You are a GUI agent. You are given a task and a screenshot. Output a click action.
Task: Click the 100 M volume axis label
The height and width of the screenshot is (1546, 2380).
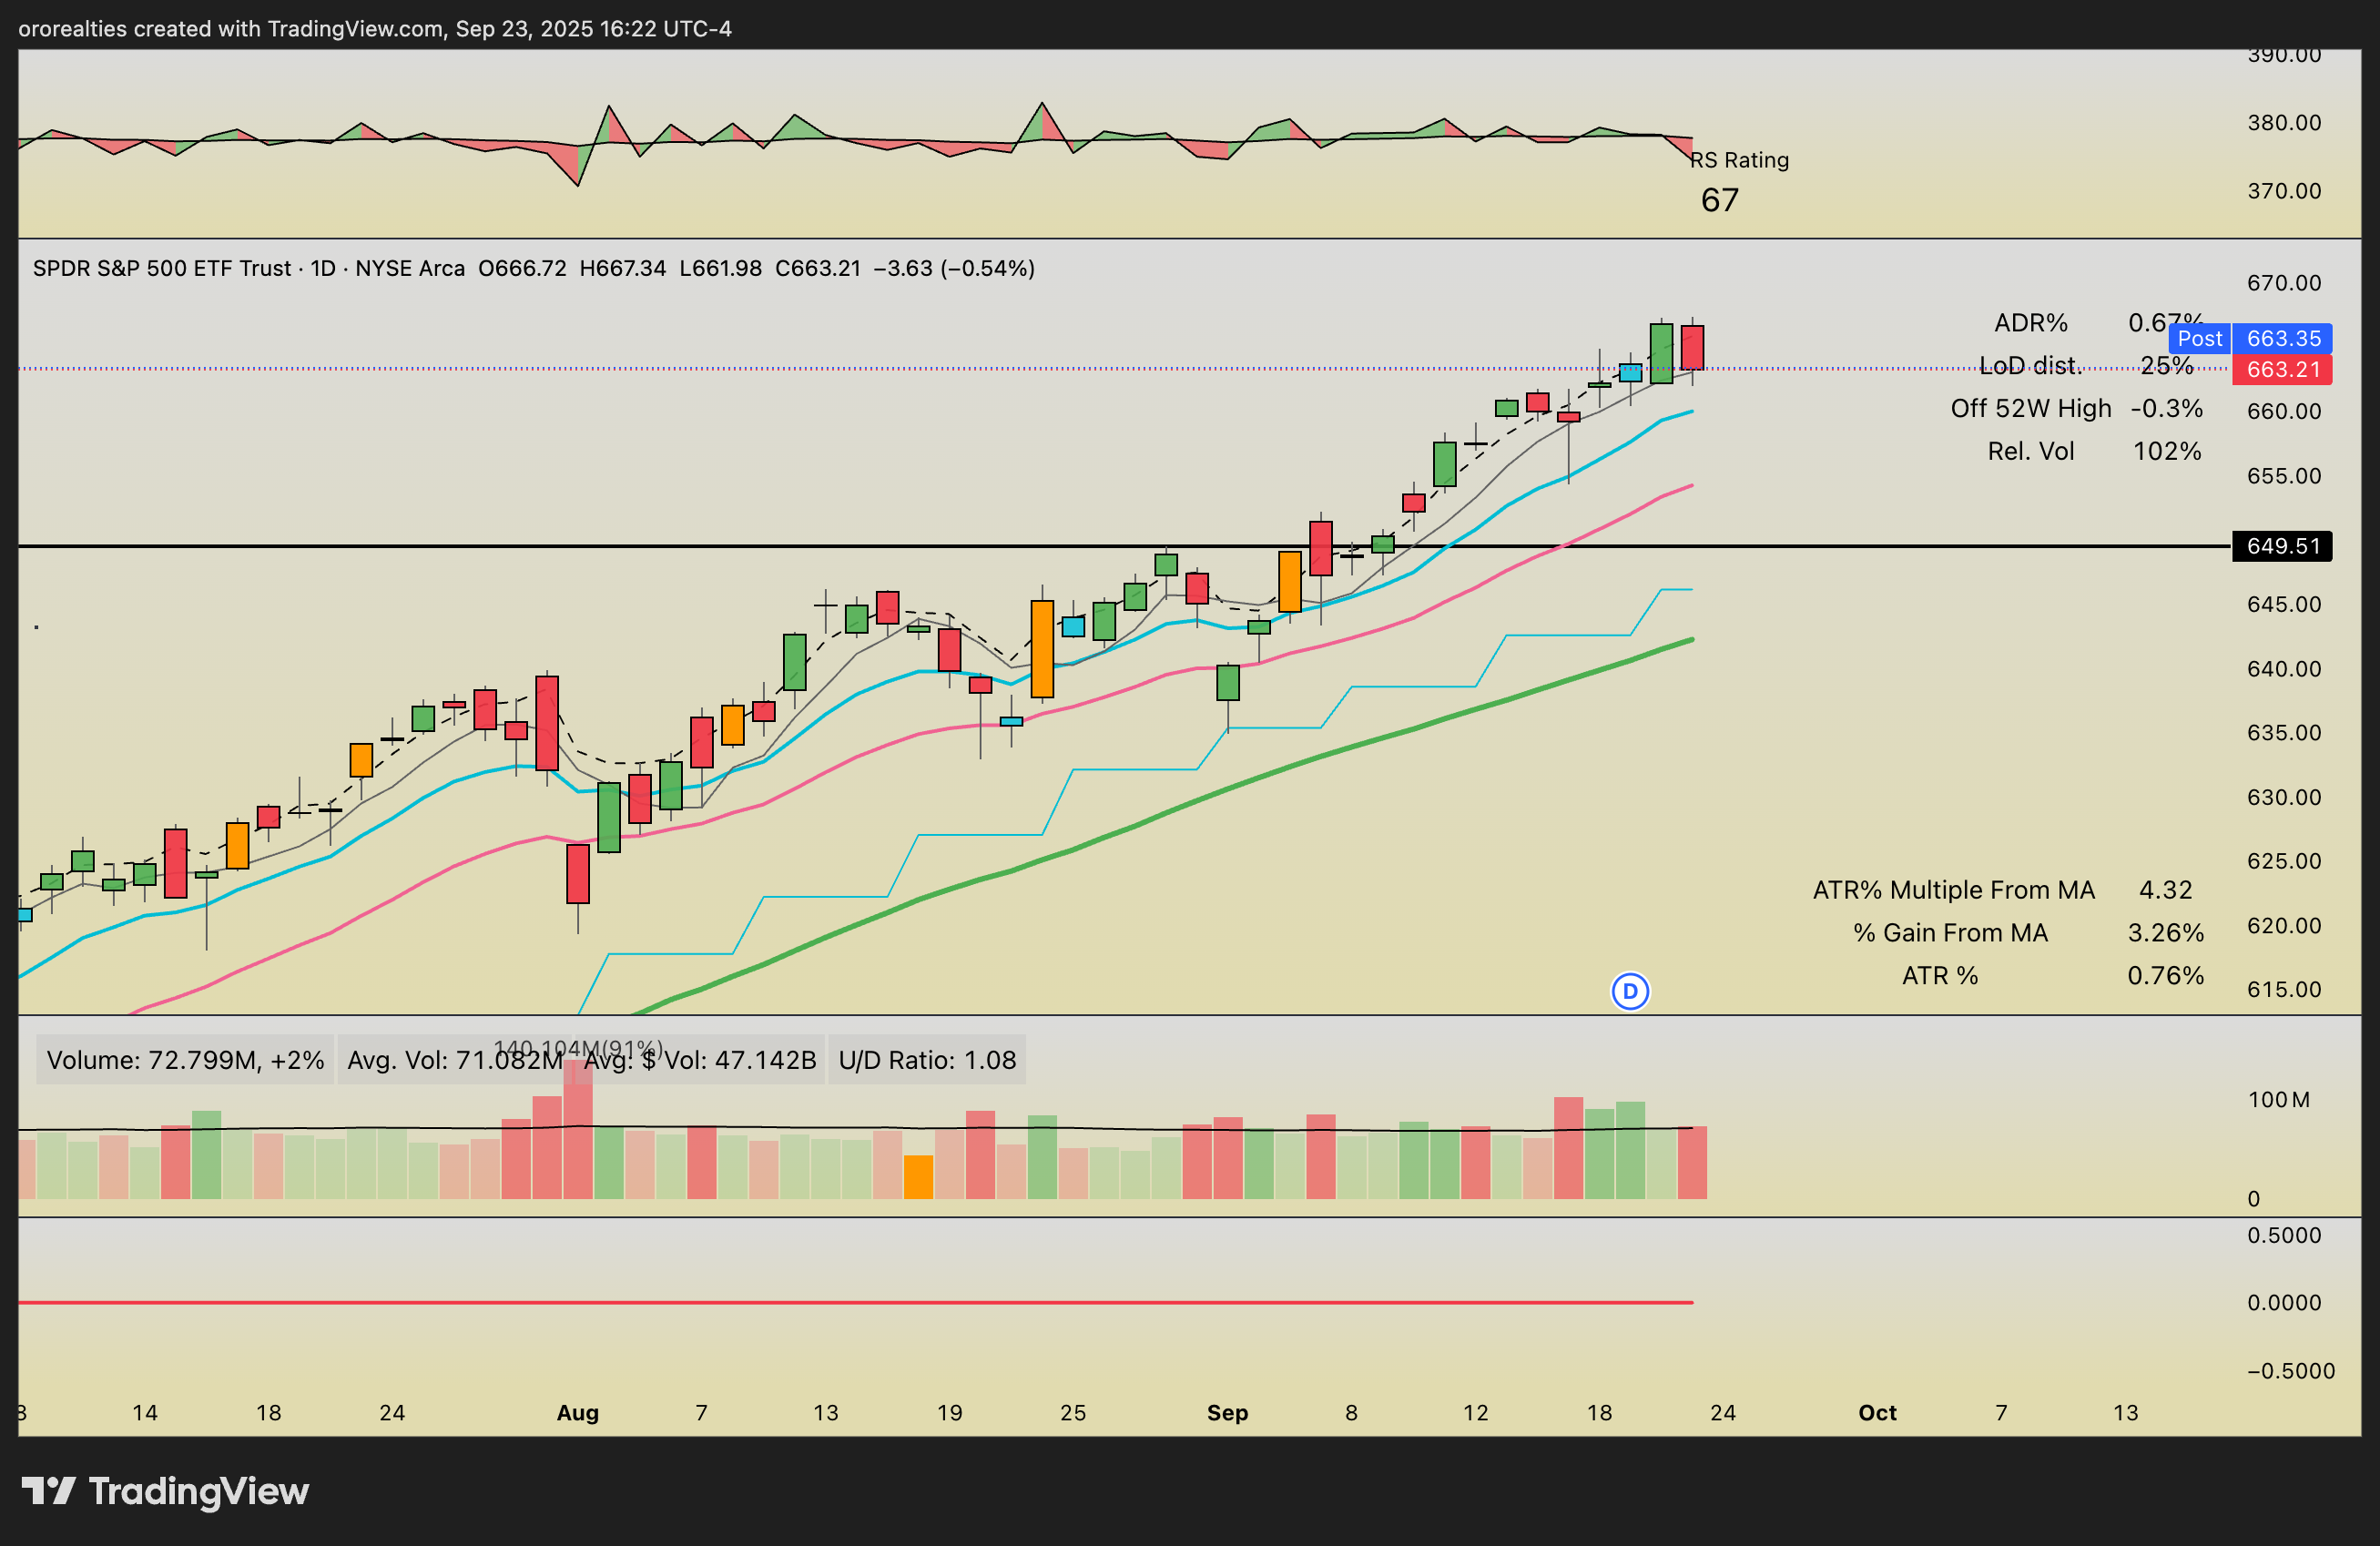pyautogui.click(x=2278, y=1100)
